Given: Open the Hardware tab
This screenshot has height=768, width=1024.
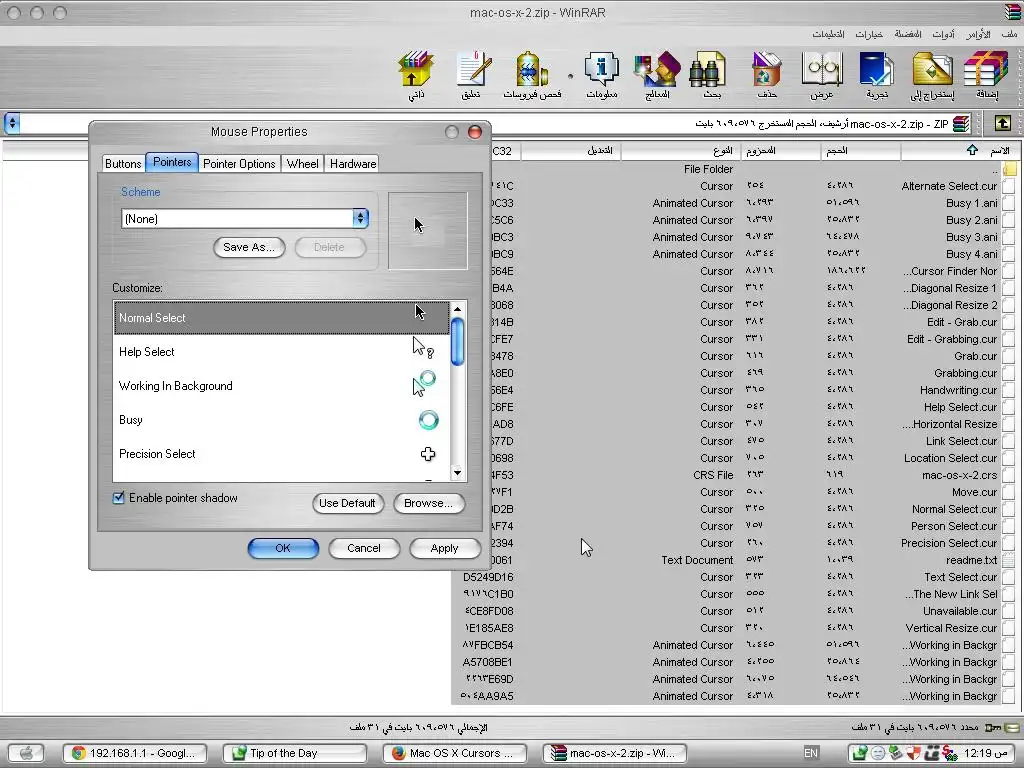Looking at the screenshot, I should [x=353, y=164].
